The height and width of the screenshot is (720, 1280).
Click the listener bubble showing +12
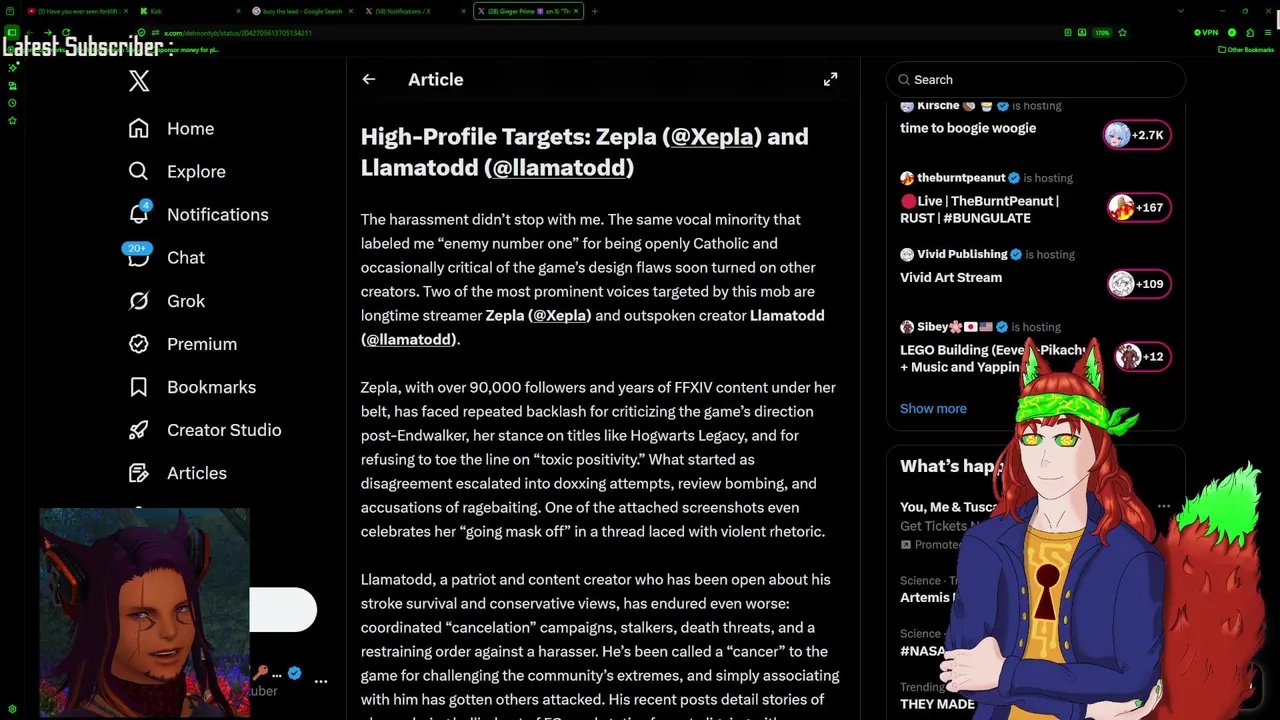click(x=1143, y=356)
